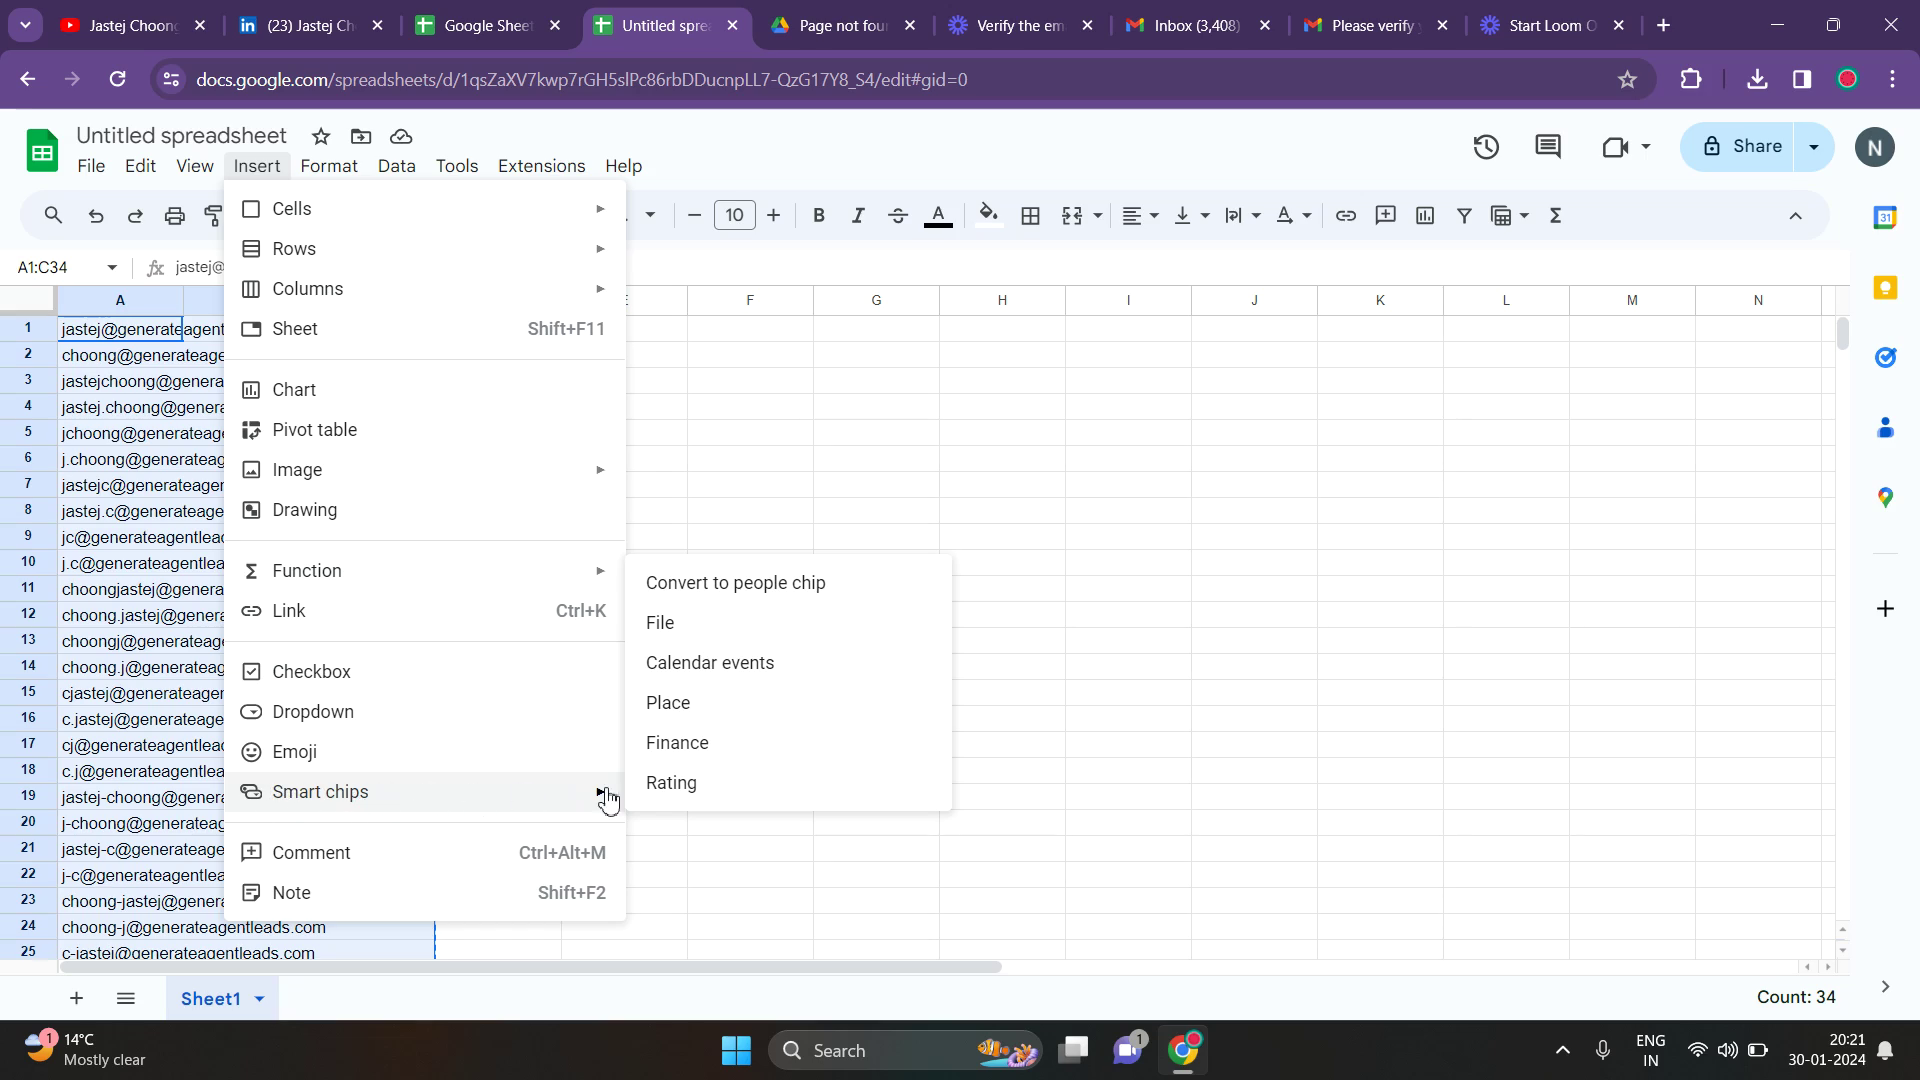The width and height of the screenshot is (1920, 1080).
Task: Choose Pivot table in Insert menu
Action: click(314, 430)
